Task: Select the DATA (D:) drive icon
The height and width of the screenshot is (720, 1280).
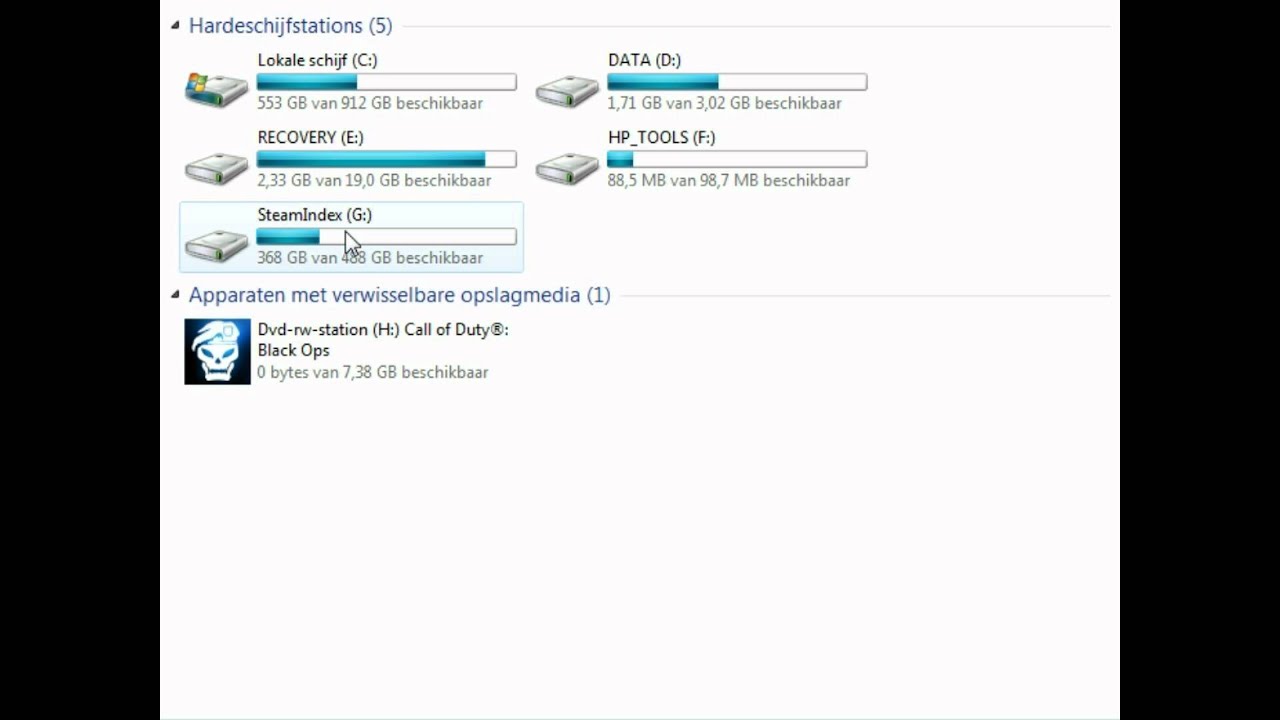Action: pyautogui.click(x=567, y=91)
